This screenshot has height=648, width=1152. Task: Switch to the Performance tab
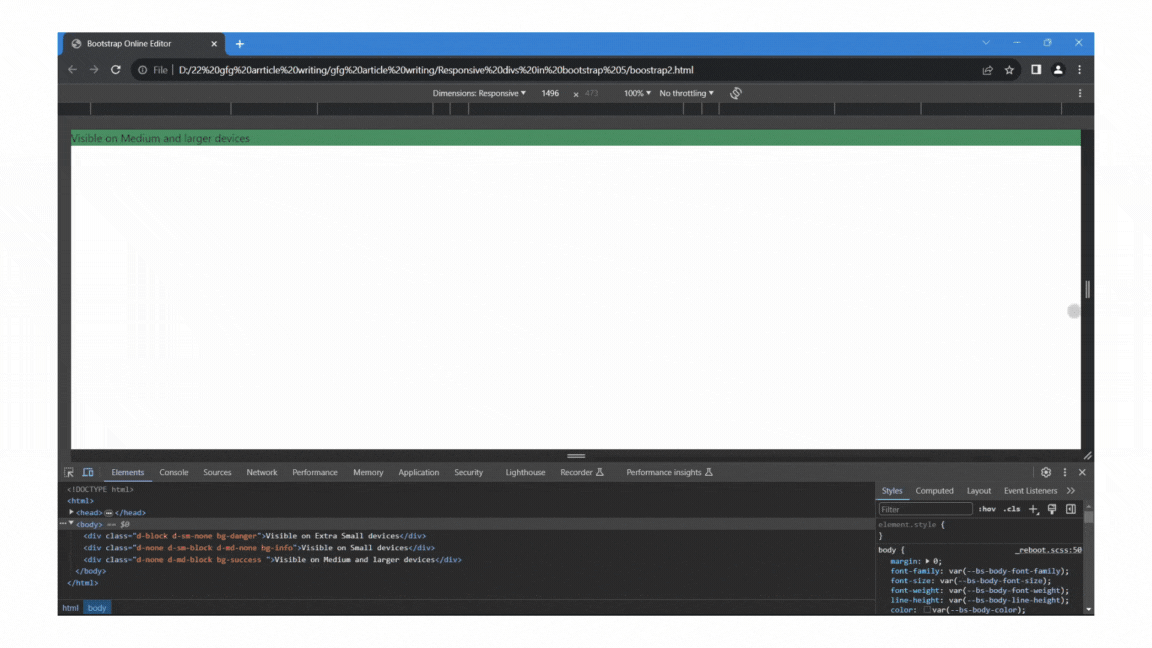coord(315,472)
